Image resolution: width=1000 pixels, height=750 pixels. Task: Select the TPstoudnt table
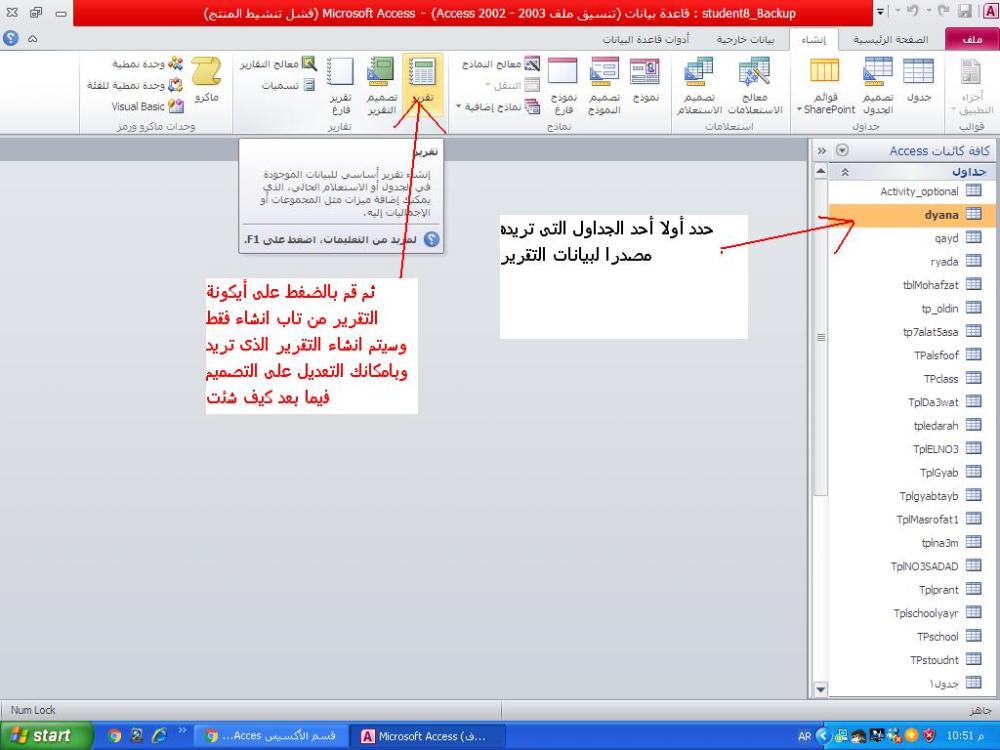[x=912, y=660]
